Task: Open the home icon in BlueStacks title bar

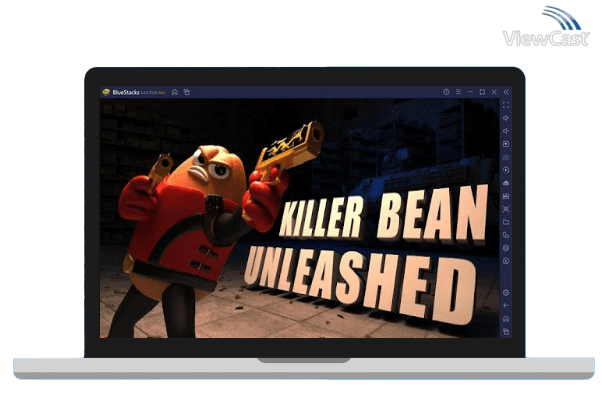Action: click(175, 92)
